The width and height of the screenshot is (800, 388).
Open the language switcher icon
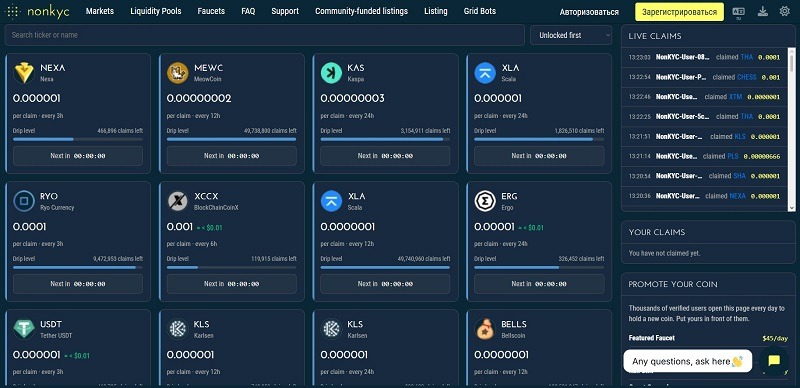click(x=738, y=12)
